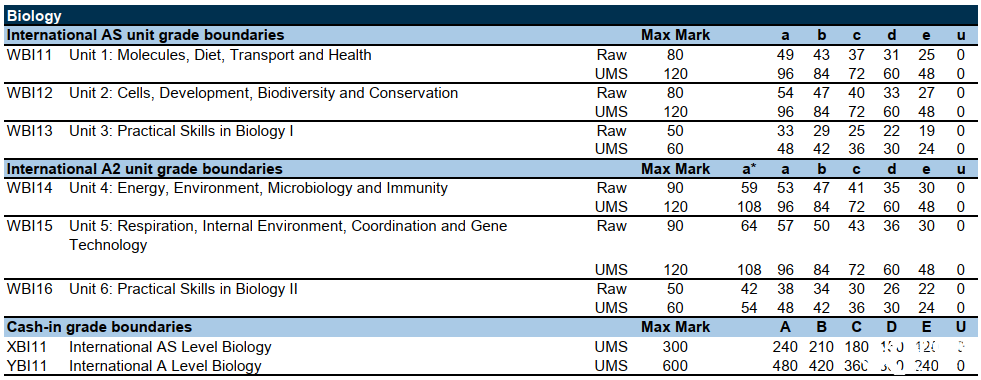The width and height of the screenshot is (981, 380).
Task: Click Unit 3: Practical Skills in Biology I
Action: point(181,131)
